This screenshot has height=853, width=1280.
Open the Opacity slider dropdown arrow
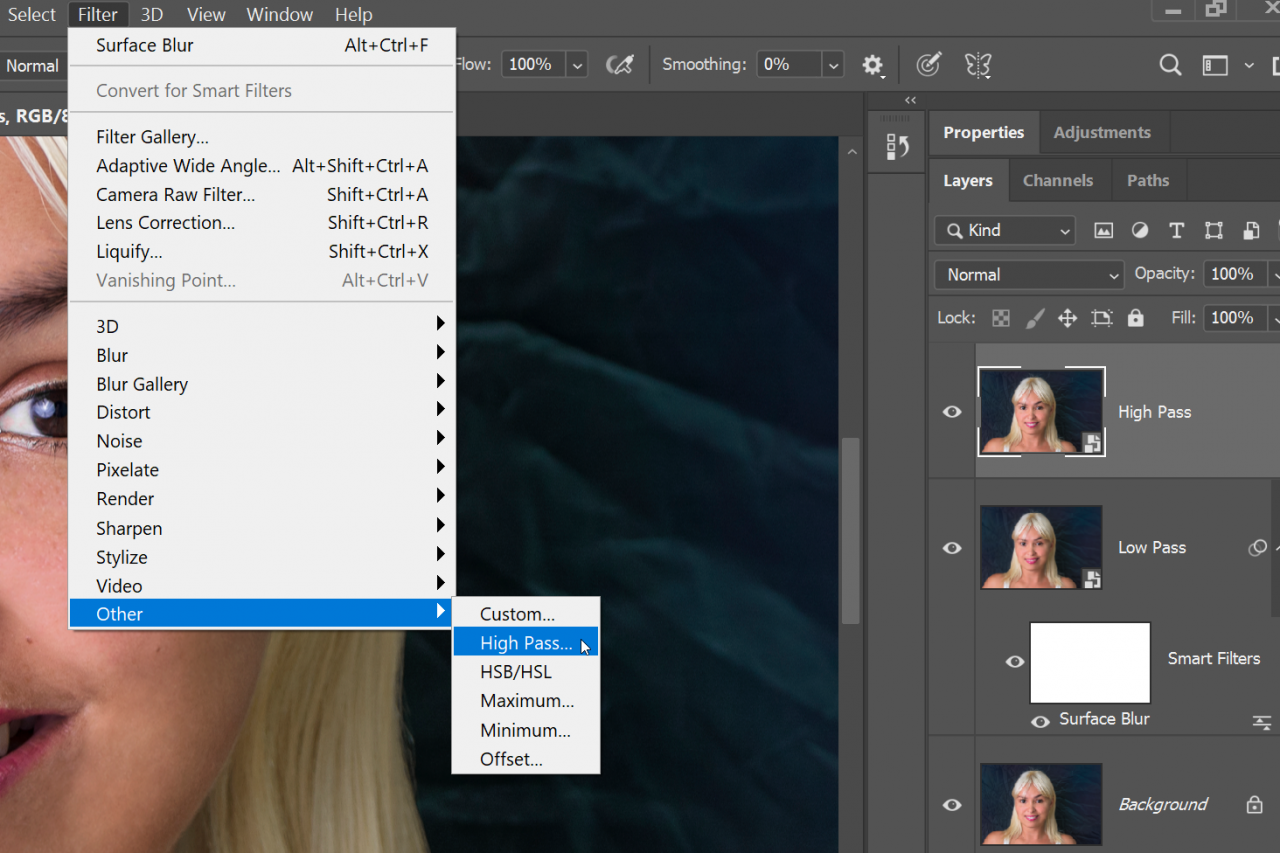tap(1273, 274)
